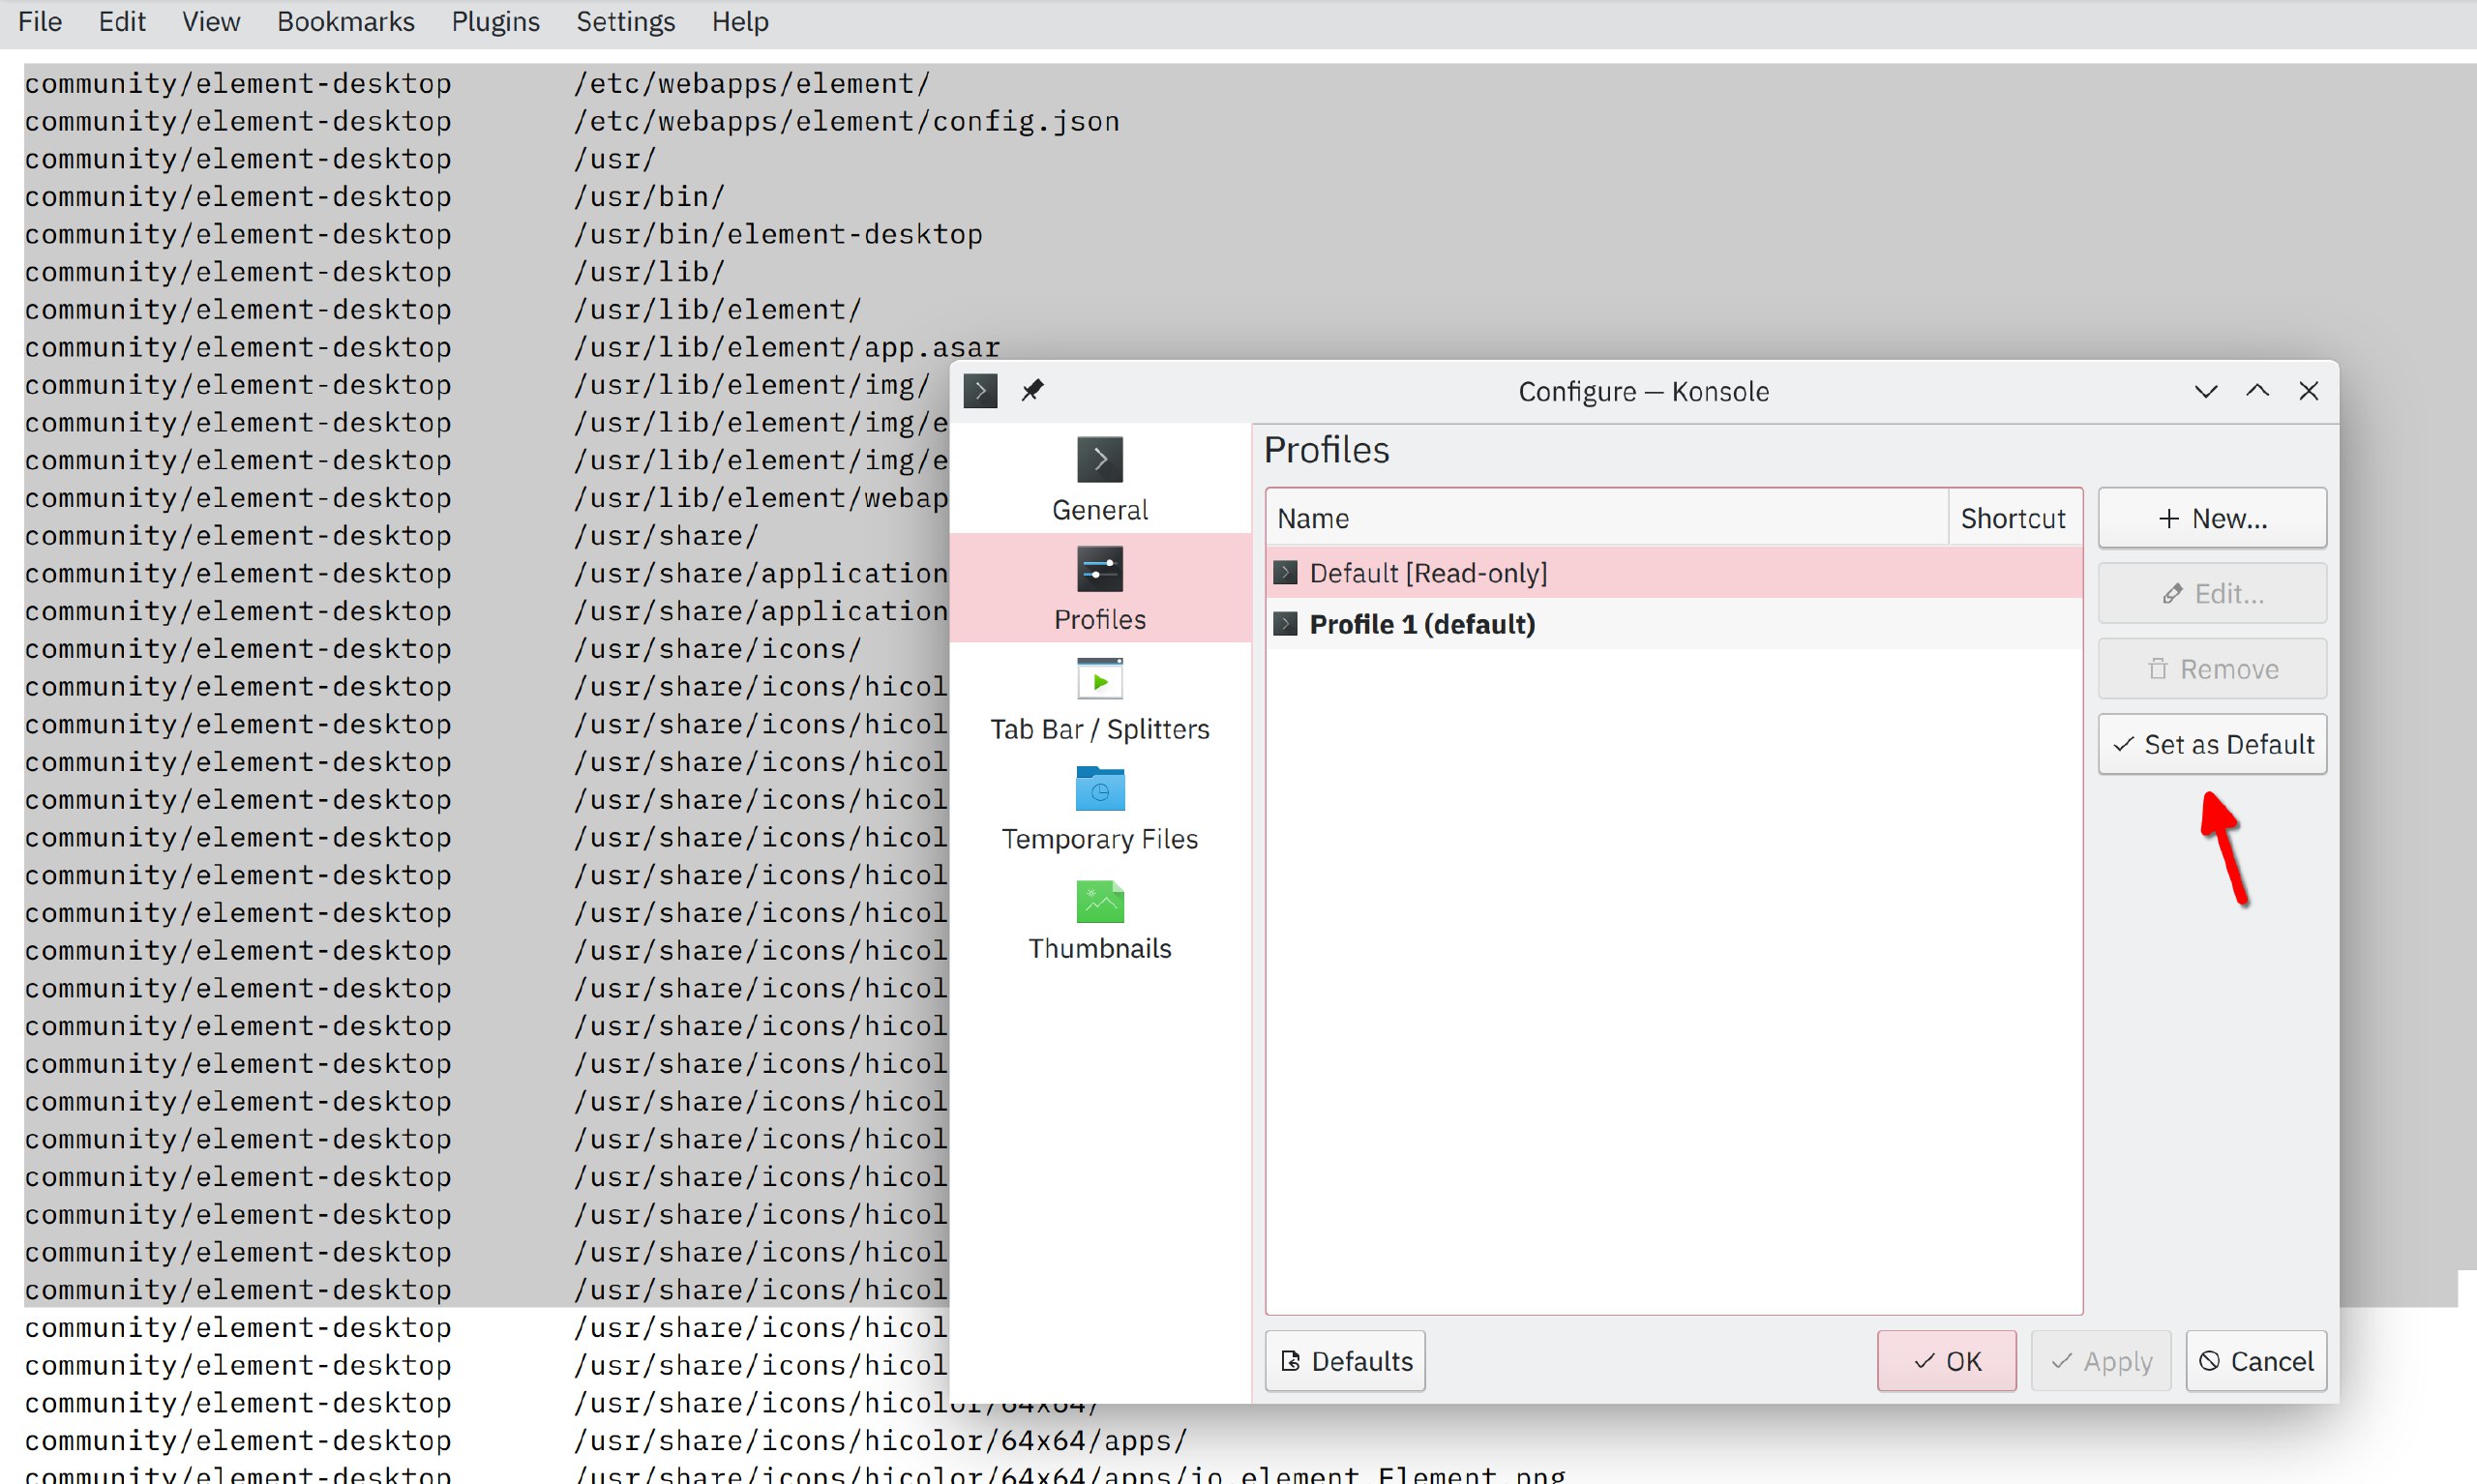Click terminal icon beside Profile 1 (default)
2477x1484 pixels.
pos(1286,624)
